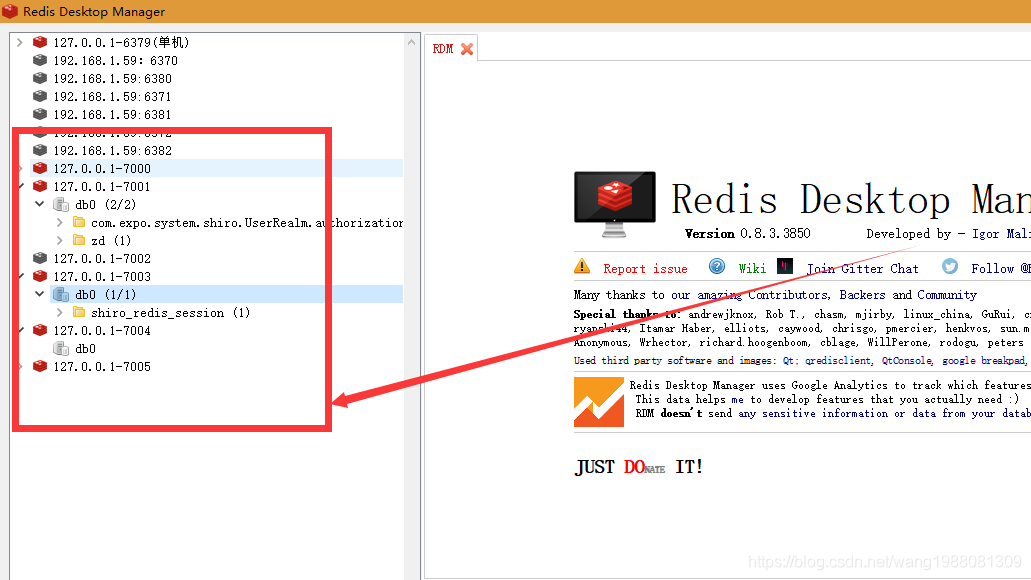Click red server icon for 127.0.0.1-7000
Viewport: 1031px width, 580px height.
(x=40, y=168)
